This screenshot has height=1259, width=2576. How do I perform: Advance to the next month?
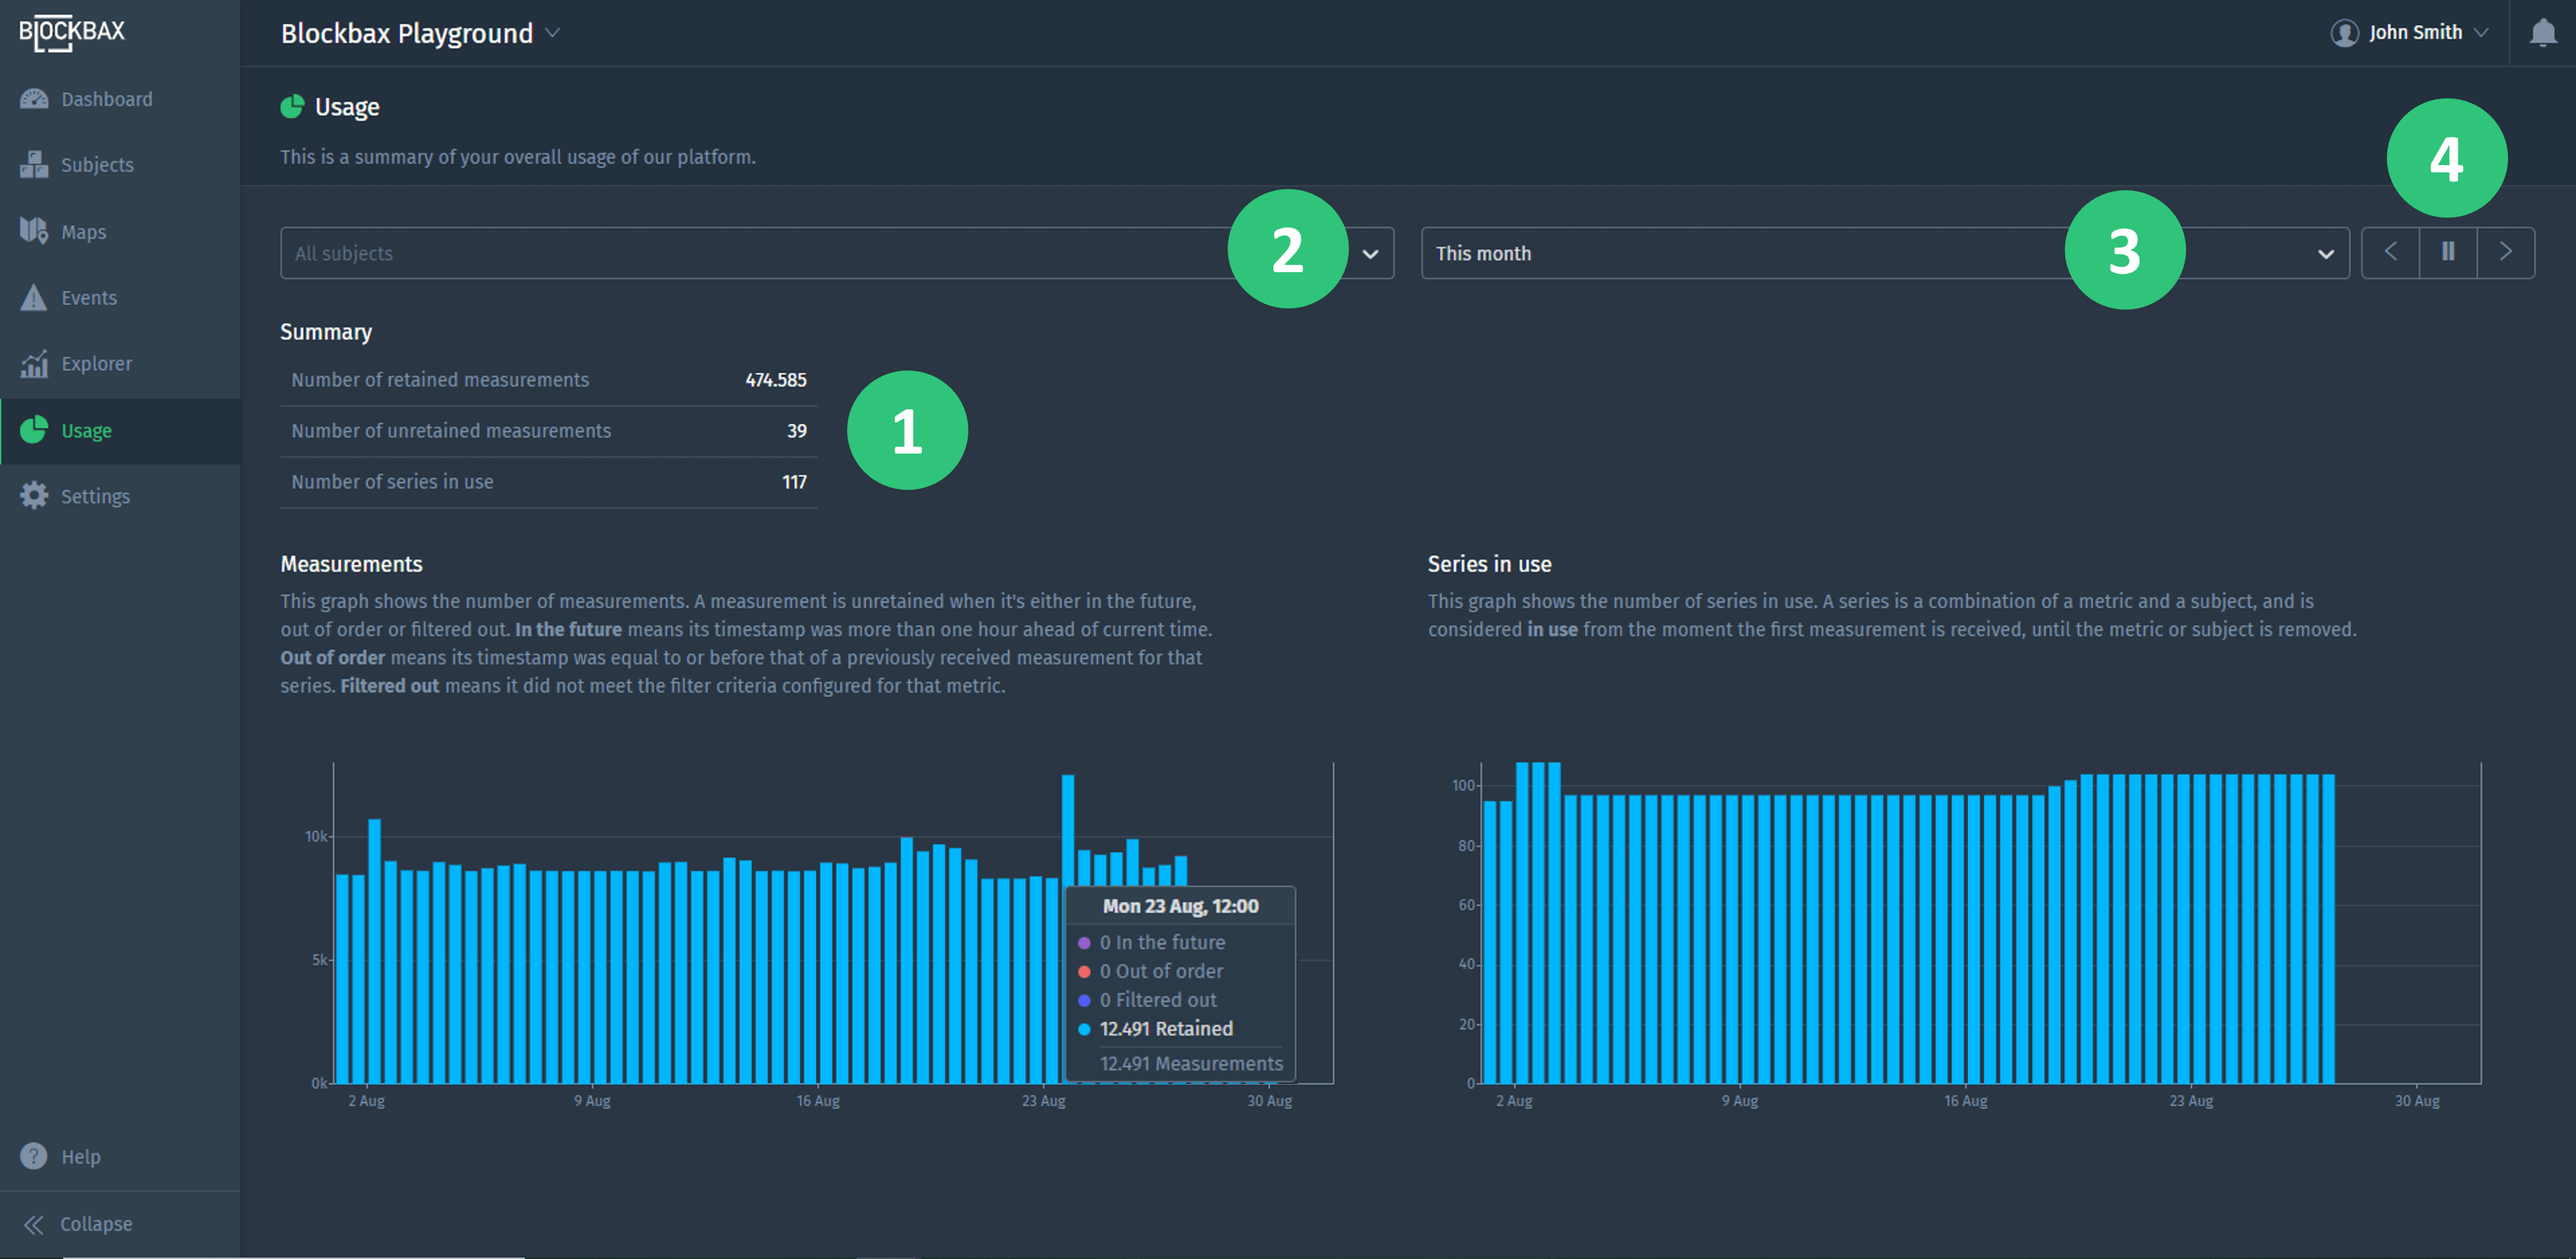pos(2505,252)
